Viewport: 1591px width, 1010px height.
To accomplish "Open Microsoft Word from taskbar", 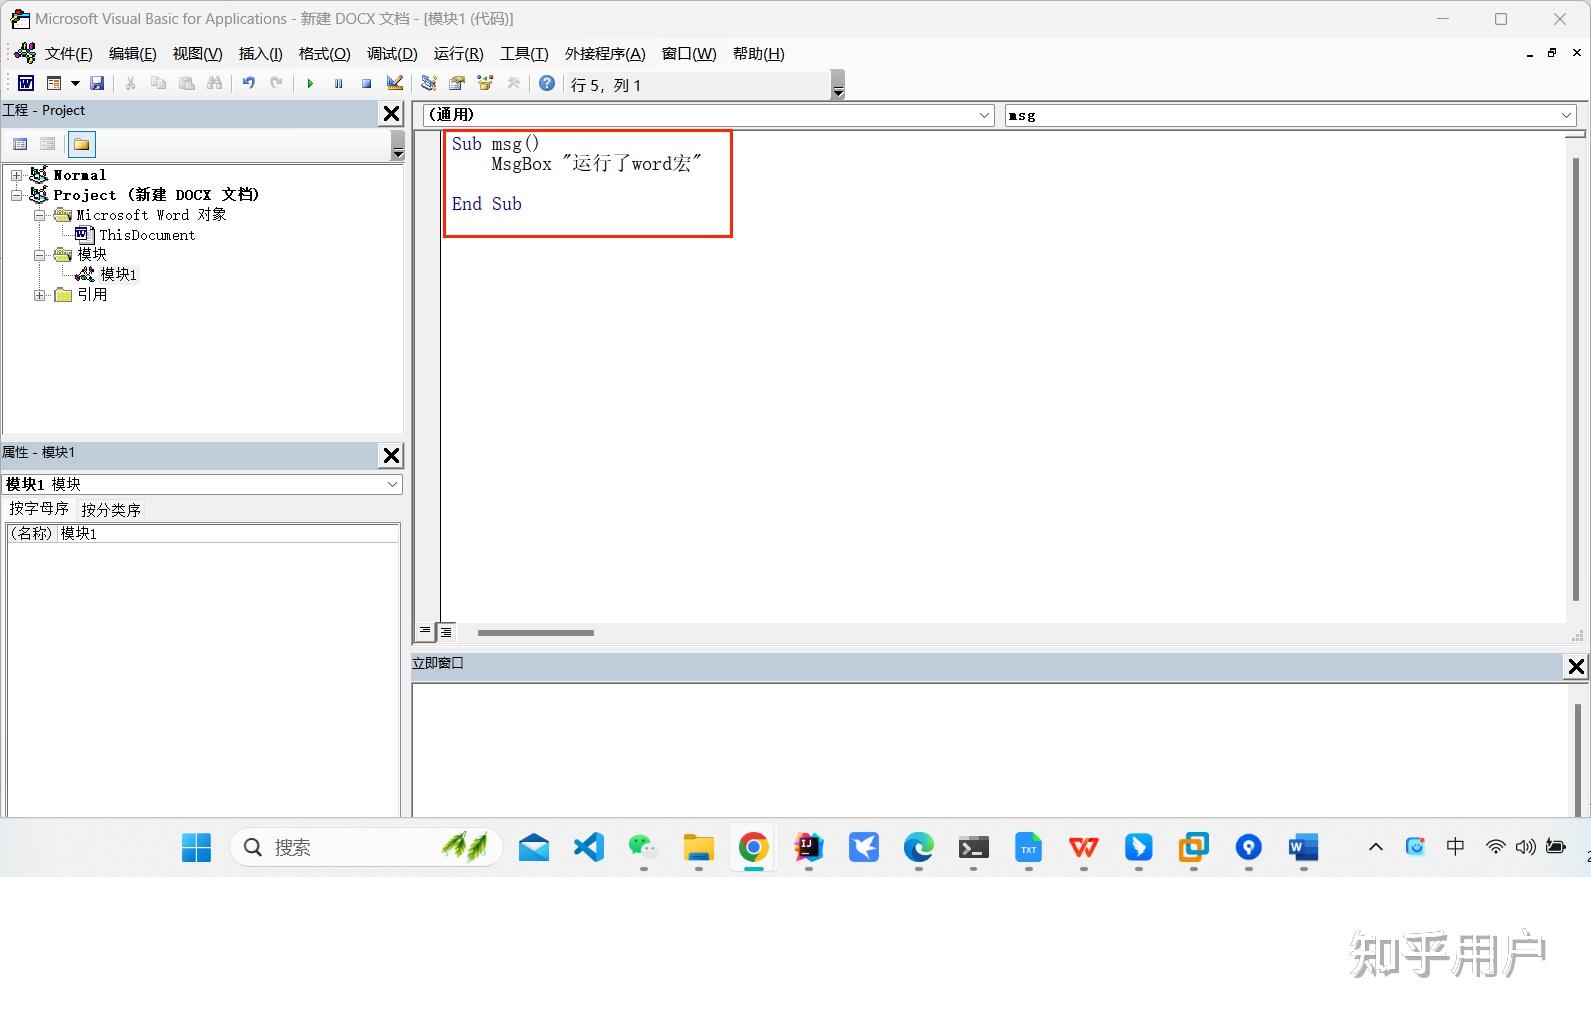I will coord(1303,848).
